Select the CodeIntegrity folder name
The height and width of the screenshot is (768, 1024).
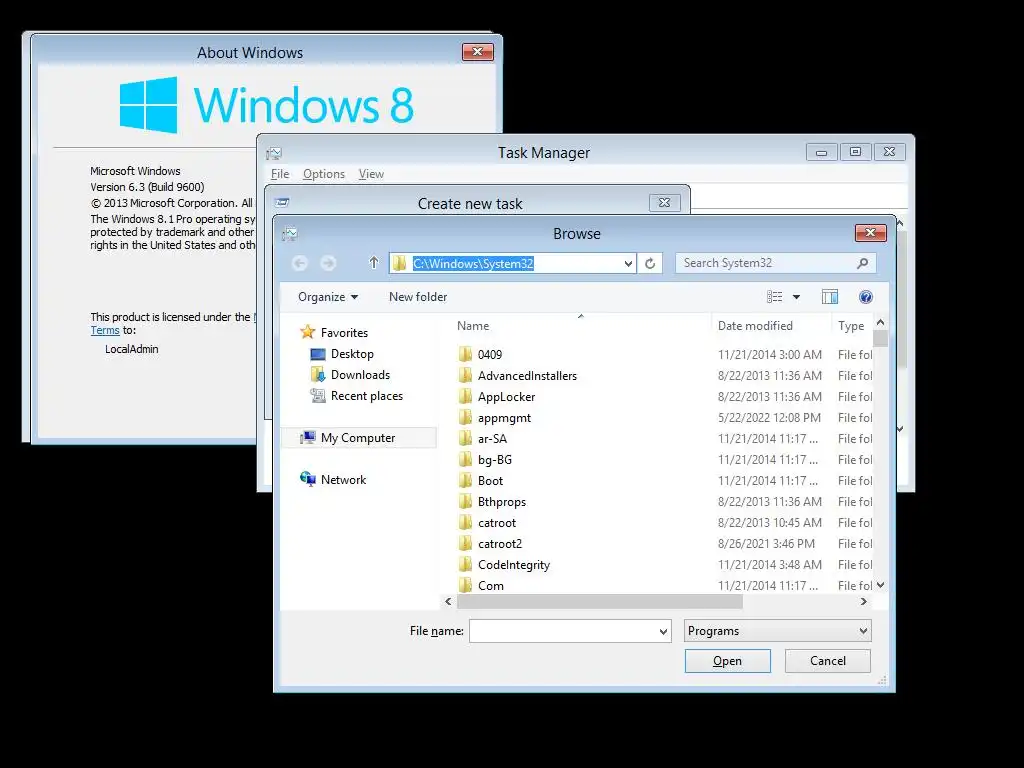514,565
